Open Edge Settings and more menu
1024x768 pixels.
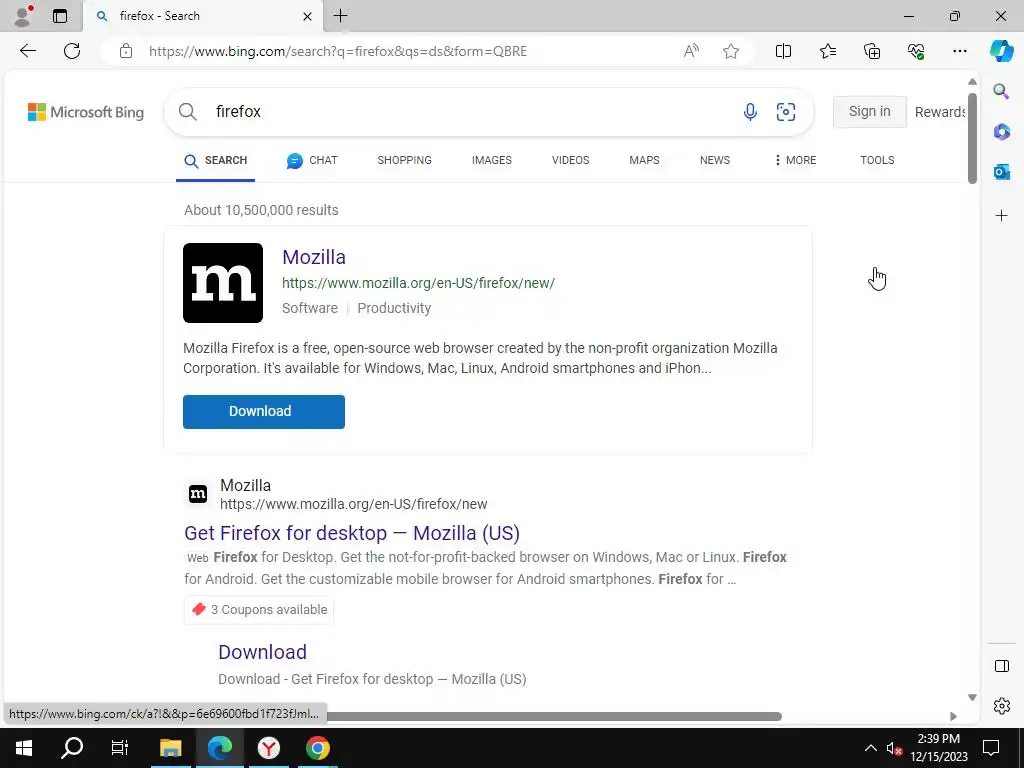[959, 51]
